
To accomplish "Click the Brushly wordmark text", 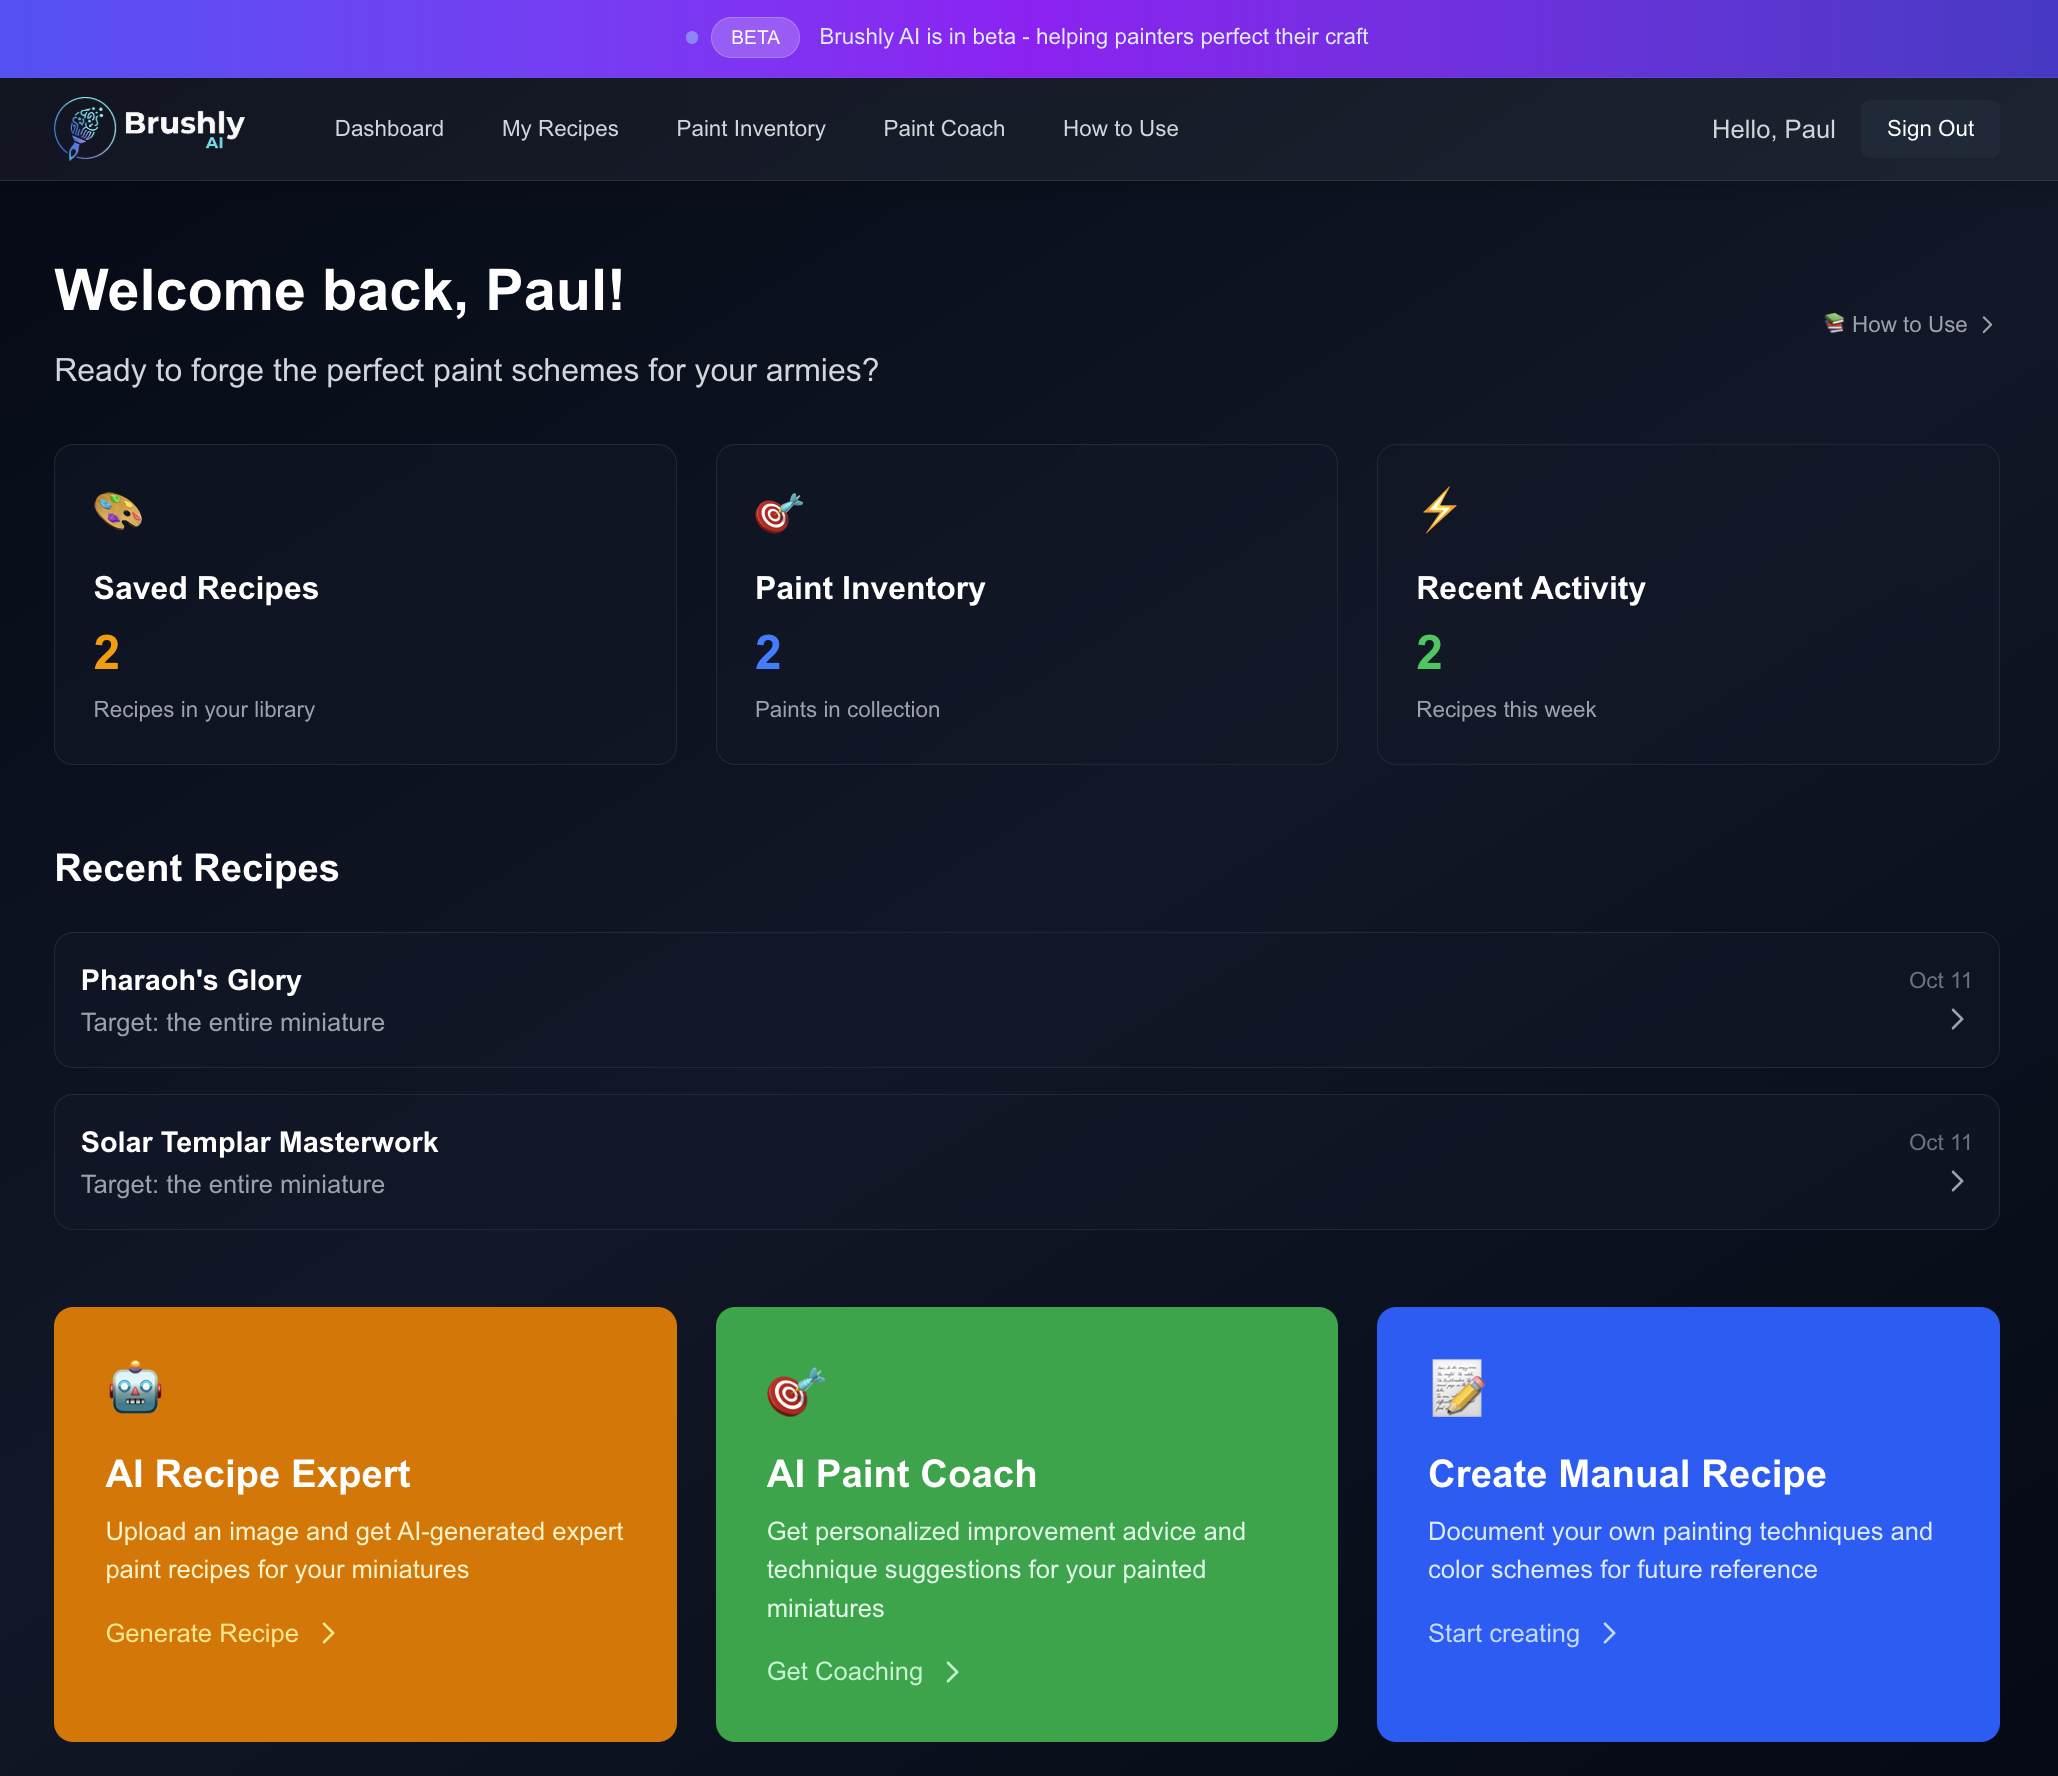I will 184,123.
